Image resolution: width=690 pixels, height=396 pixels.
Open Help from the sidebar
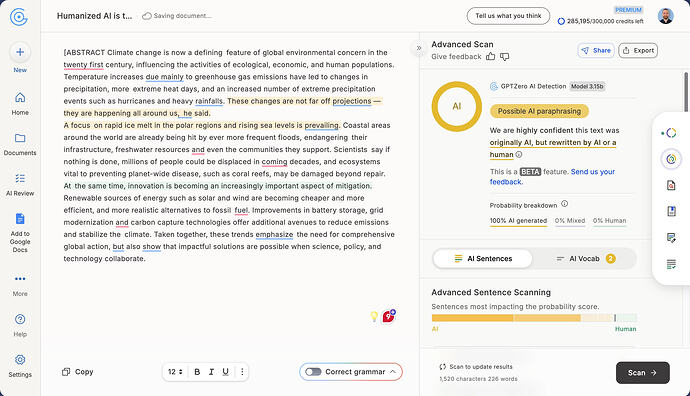[x=20, y=325]
